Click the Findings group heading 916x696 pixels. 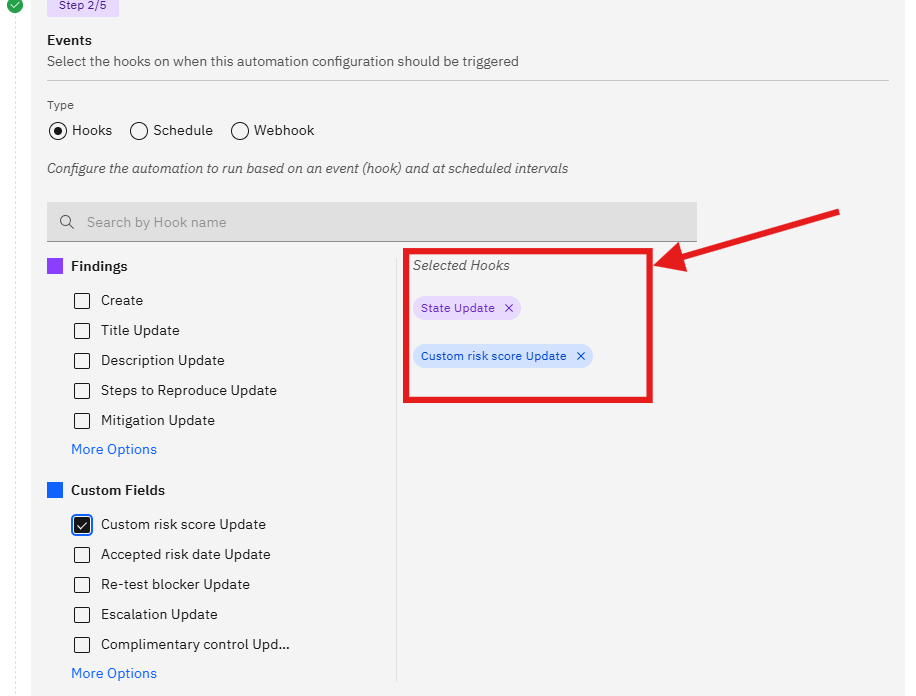coord(99,266)
